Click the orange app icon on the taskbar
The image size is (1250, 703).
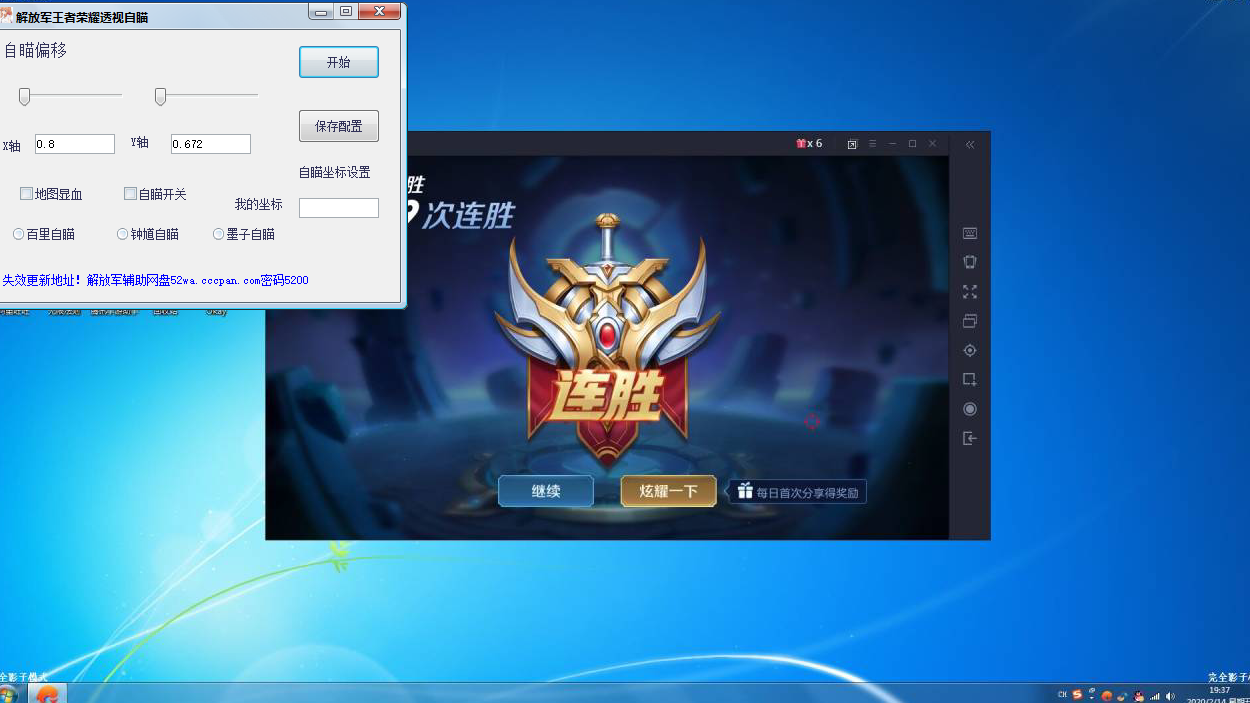pyautogui.click(x=47, y=694)
